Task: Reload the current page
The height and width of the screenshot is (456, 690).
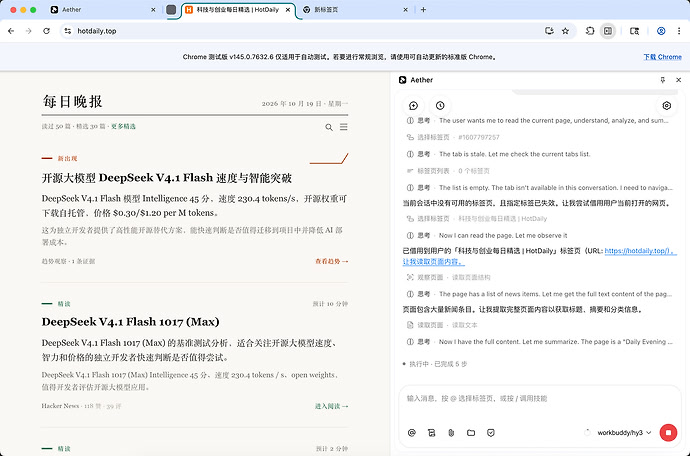Action: point(46,31)
